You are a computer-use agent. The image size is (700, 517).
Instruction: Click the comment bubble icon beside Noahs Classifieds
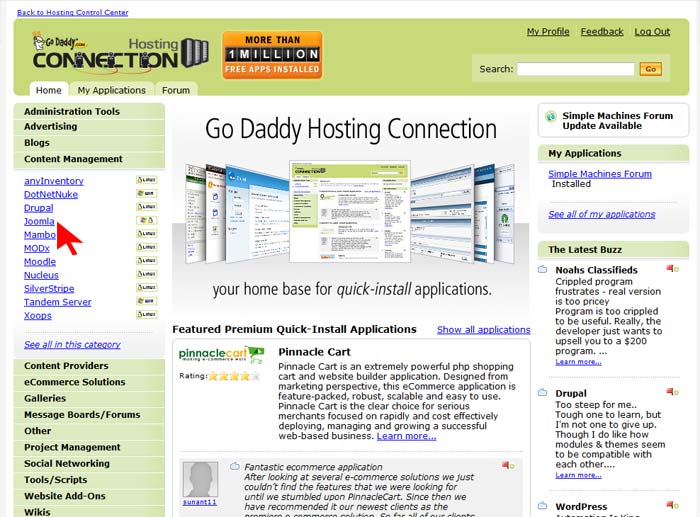coord(542,269)
